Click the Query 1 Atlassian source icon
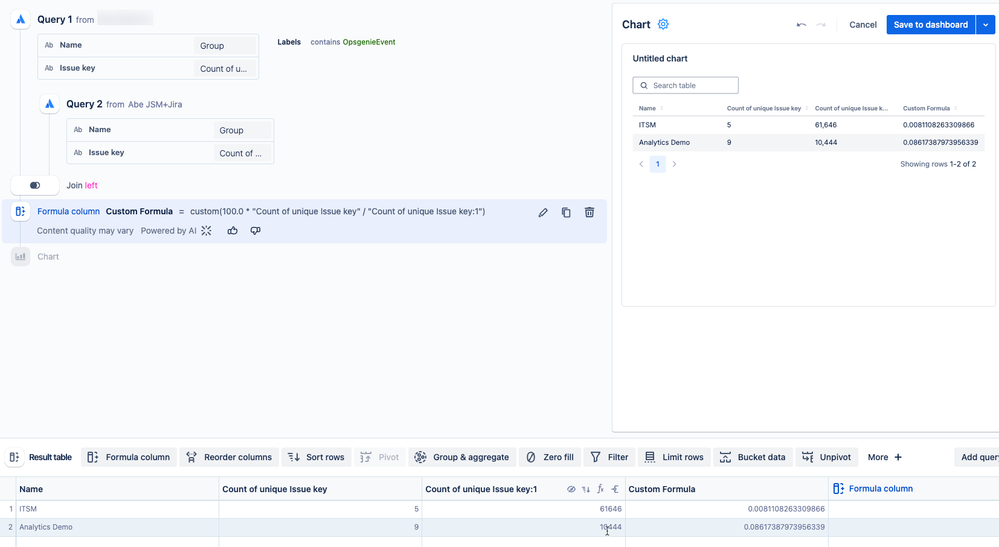Image resolution: width=999 pixels, height=547 pixels. click(21, 20)
